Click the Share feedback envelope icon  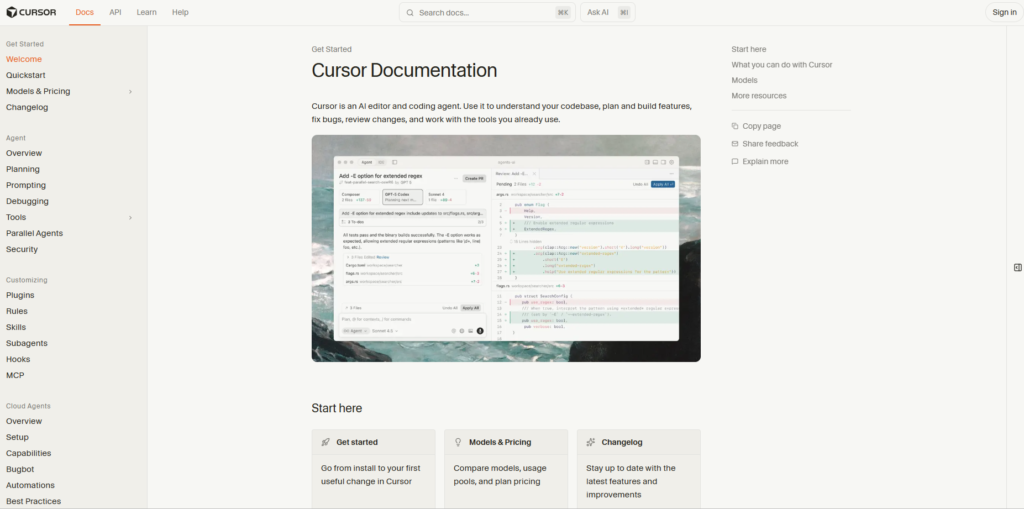click(x=735, y=144)
